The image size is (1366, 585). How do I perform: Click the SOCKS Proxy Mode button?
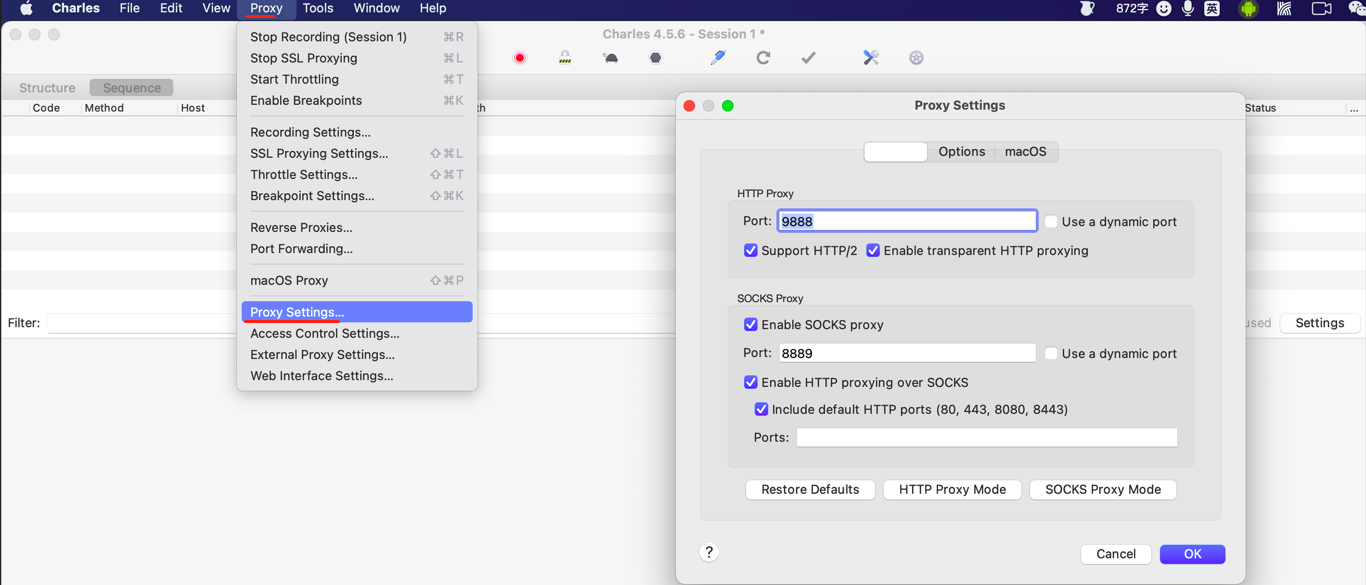point(1103,490)
